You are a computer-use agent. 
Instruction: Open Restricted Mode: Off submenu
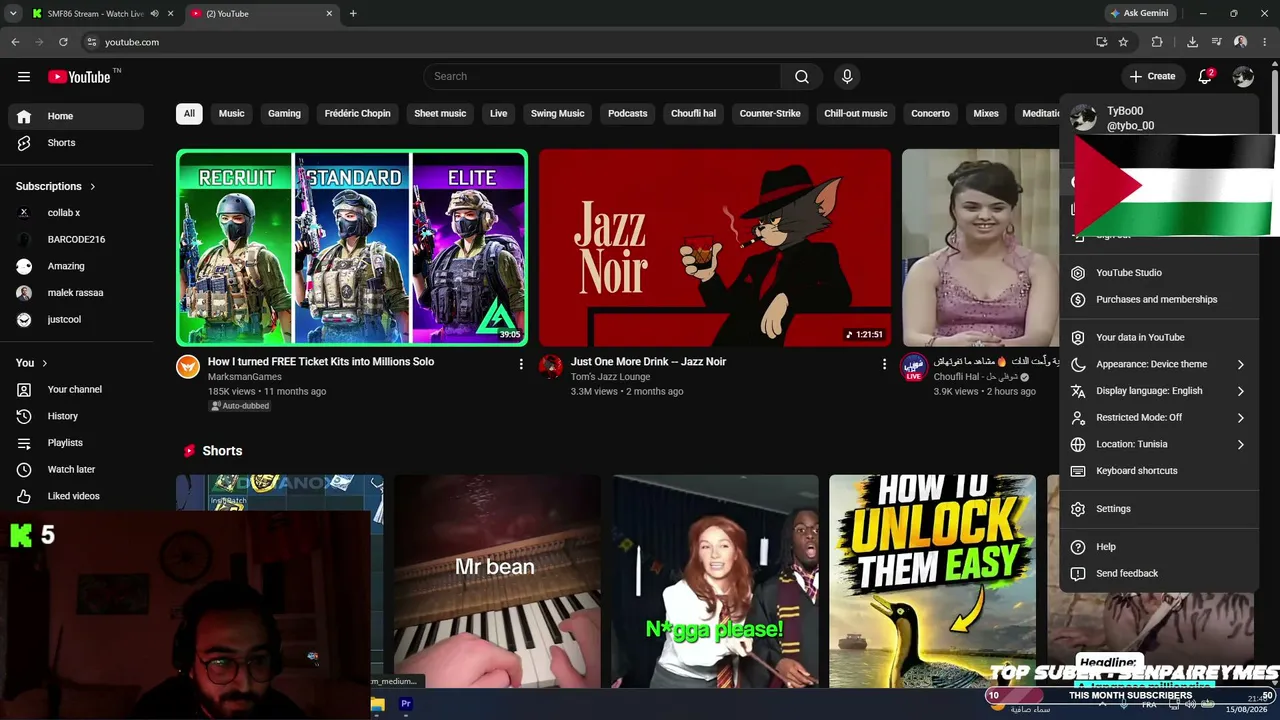pyautogui.click(x=1158, y=417)
